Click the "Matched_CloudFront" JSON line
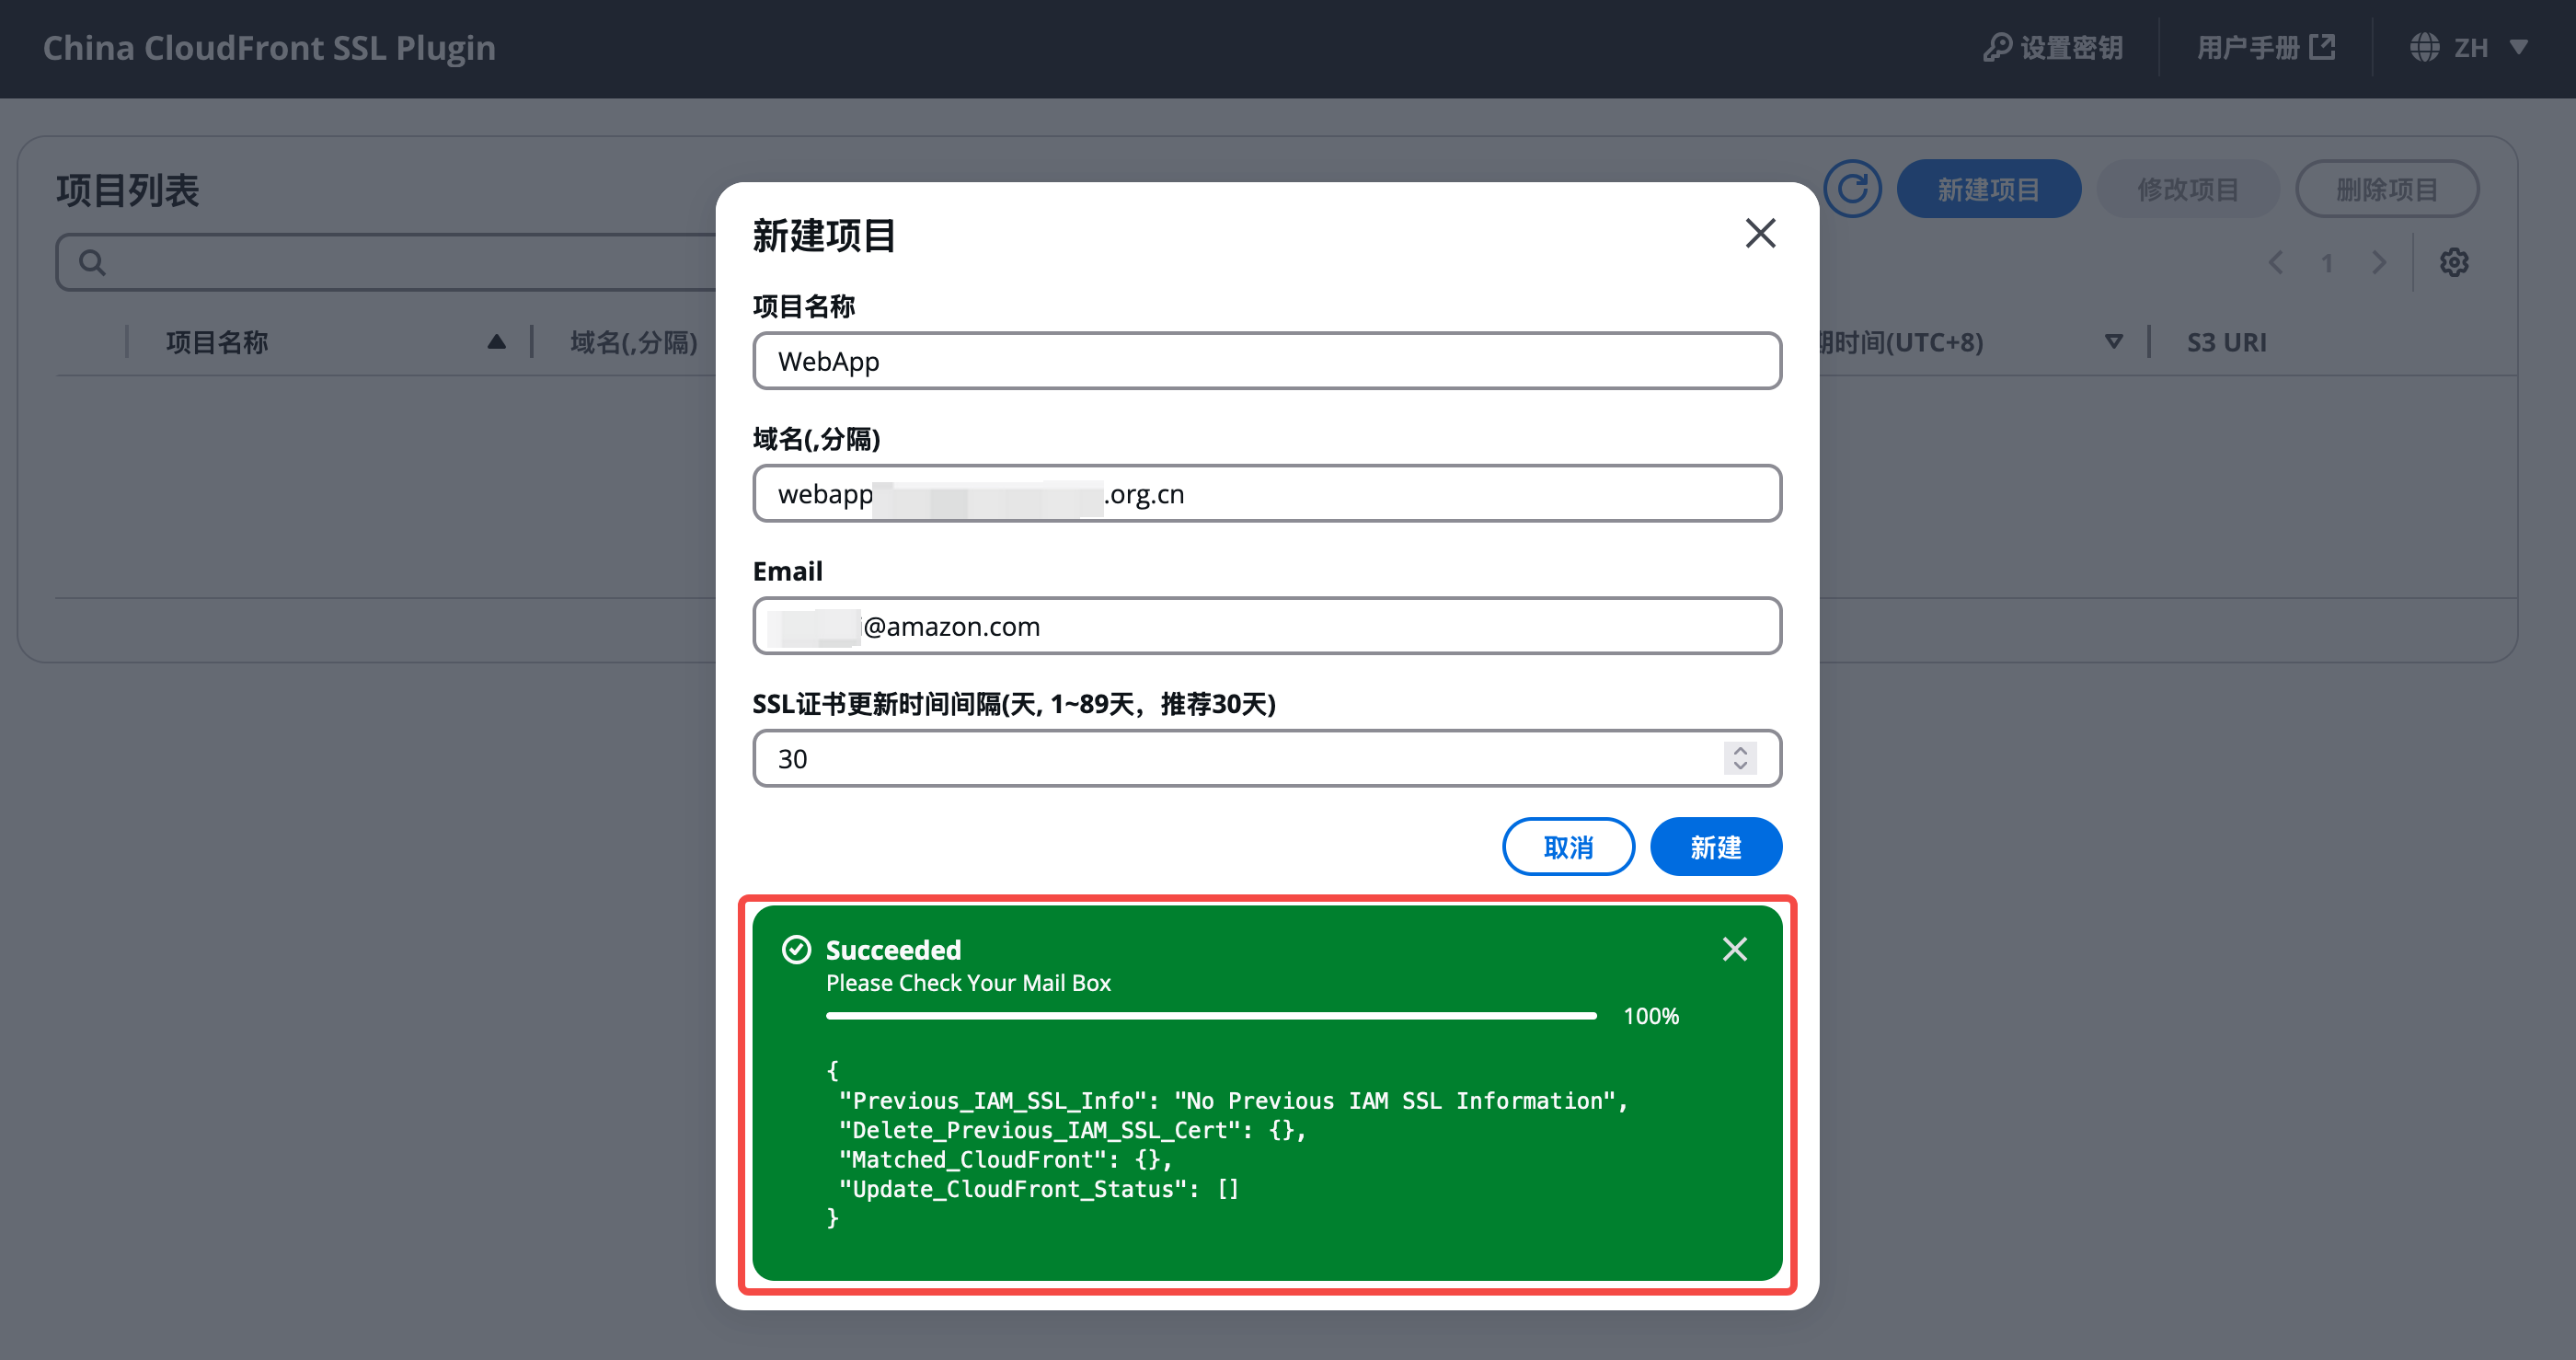The width and height of the screenshot is (2576, 1360). pyautogui.click(x=1005, y=1160)
